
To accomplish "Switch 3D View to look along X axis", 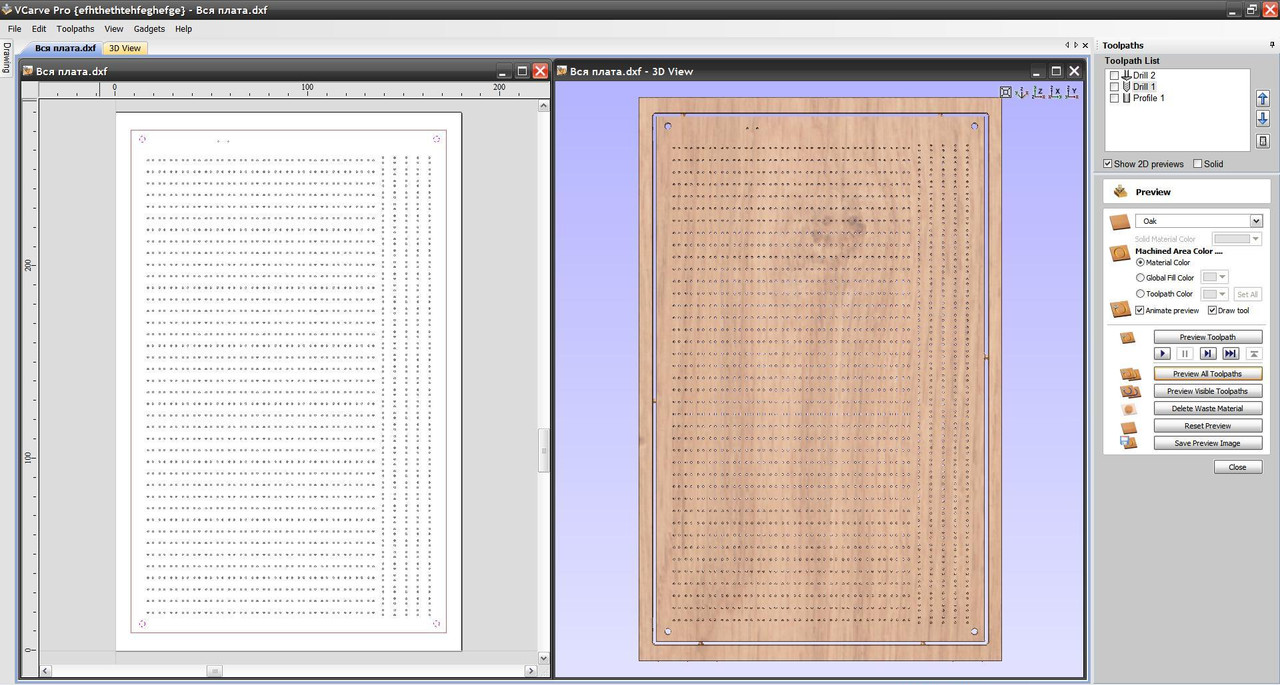I will (x=1055, y=92).
